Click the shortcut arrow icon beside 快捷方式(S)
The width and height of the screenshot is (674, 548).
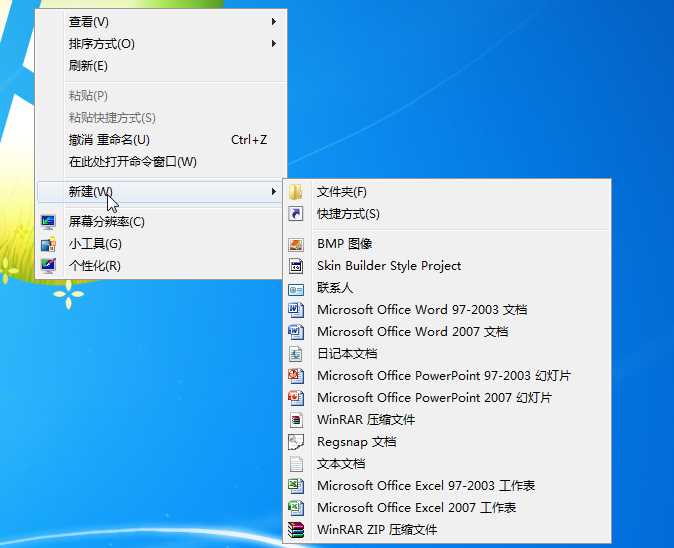pyautogui.click(x=296, y=214)
